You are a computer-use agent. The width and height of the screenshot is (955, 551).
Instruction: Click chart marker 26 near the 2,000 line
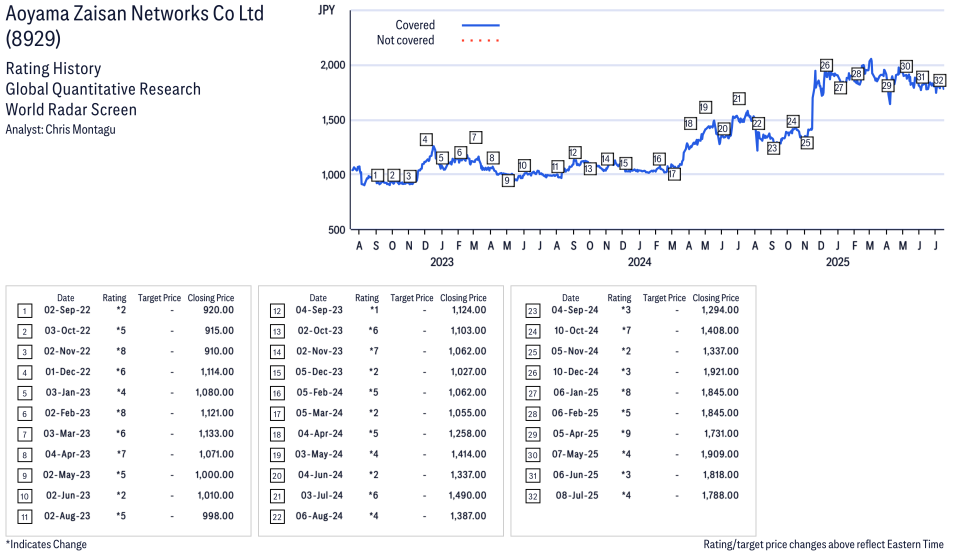(x=826, y=65)
